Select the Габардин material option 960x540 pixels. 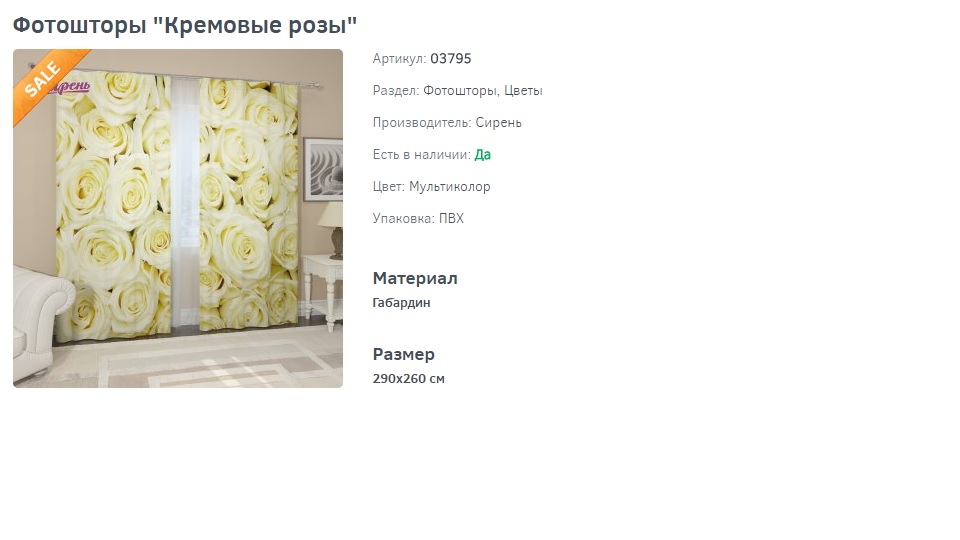(x=402, y=302)
